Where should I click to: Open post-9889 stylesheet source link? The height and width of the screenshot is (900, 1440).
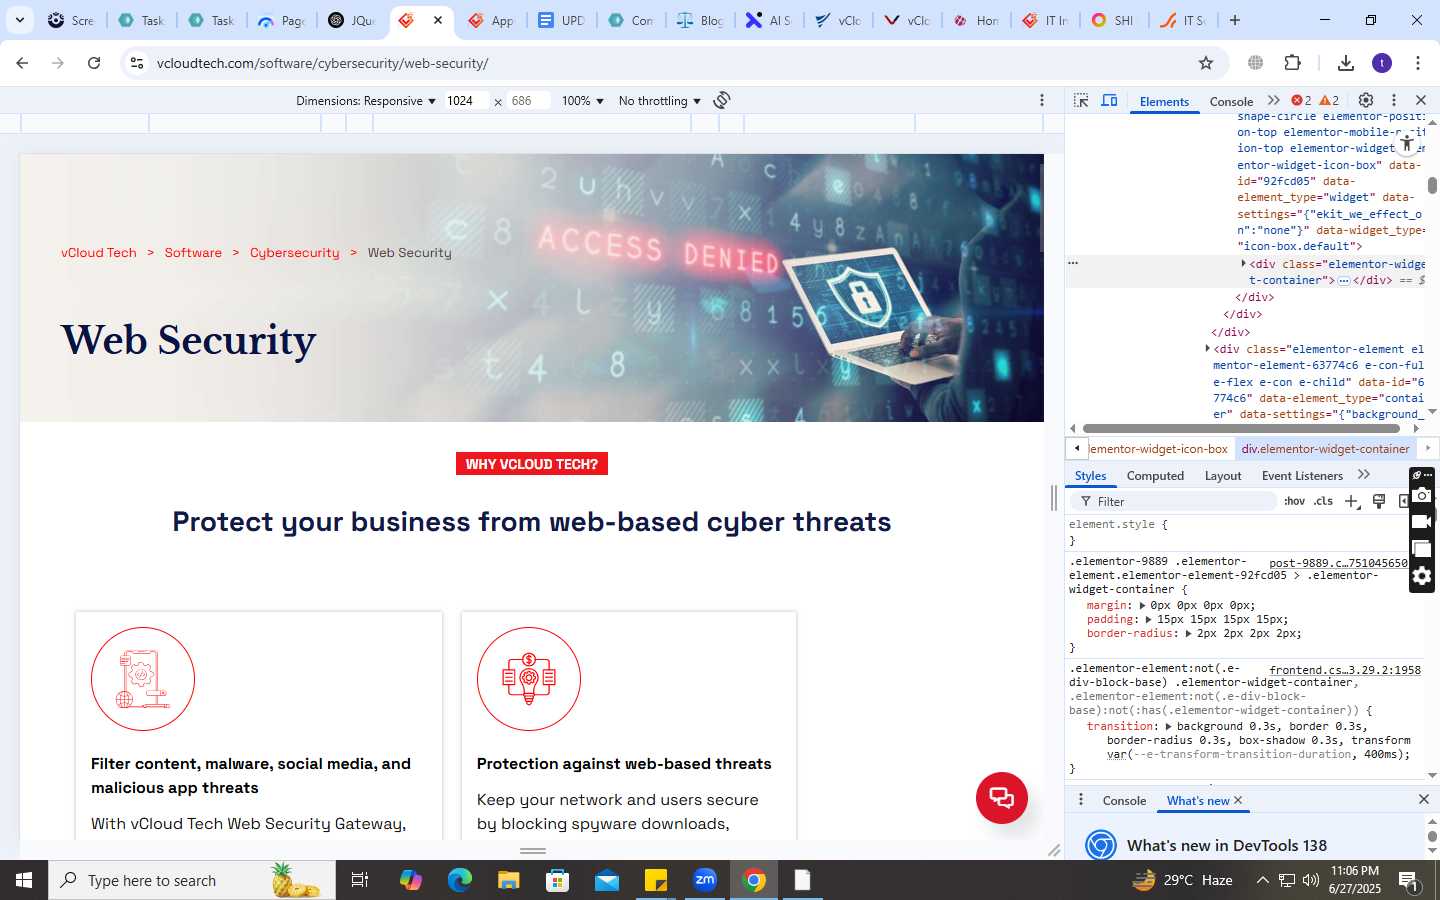[1338, 563]
